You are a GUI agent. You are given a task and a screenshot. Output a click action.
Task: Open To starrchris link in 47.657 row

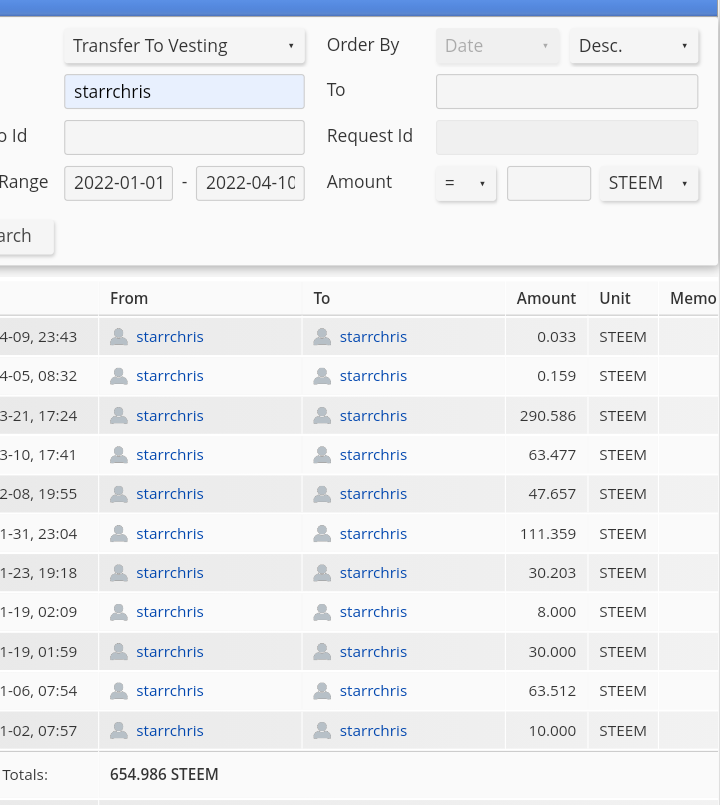[x=373, y=494]
